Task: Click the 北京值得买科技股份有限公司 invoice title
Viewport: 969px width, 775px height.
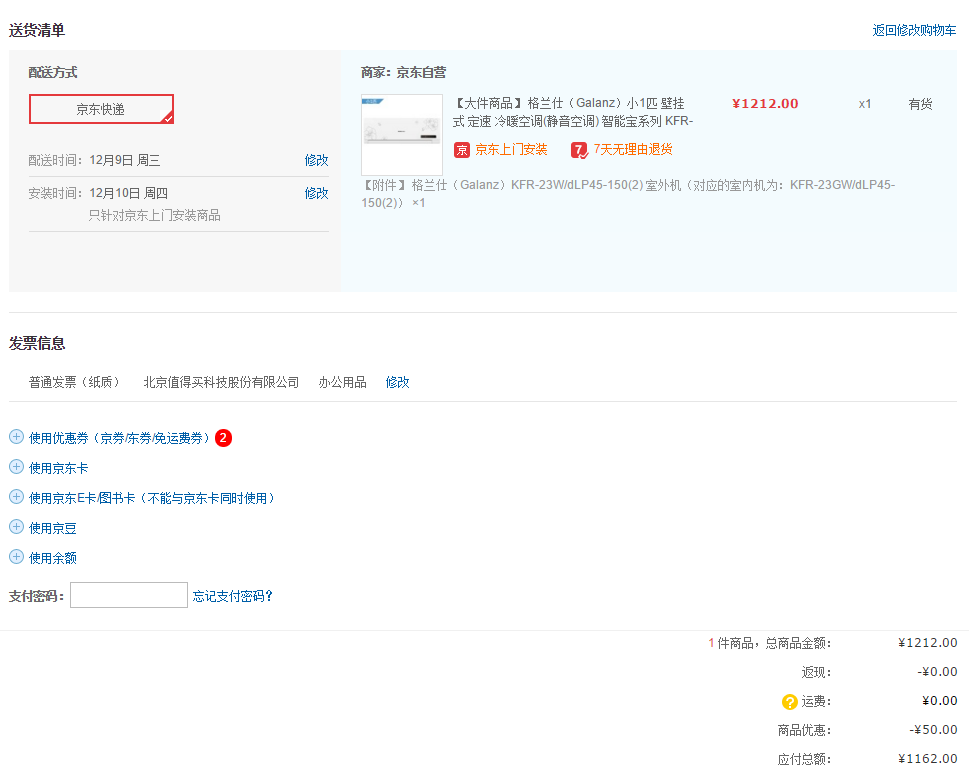Action: tap(221, 383)
